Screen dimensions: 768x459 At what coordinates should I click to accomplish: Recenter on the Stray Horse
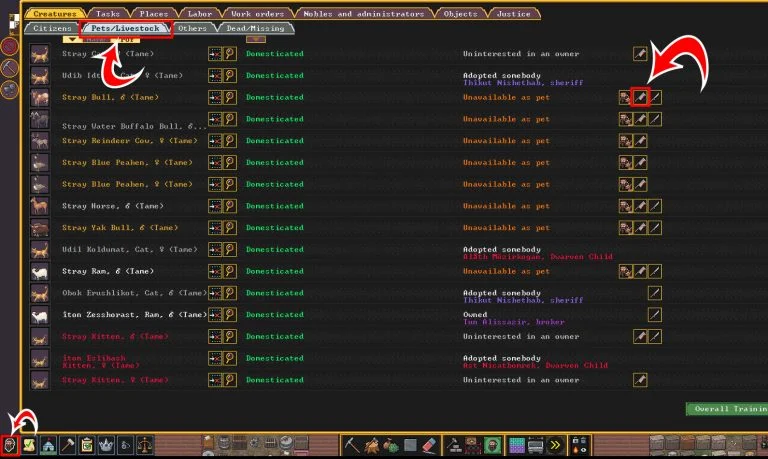[215, 206]
